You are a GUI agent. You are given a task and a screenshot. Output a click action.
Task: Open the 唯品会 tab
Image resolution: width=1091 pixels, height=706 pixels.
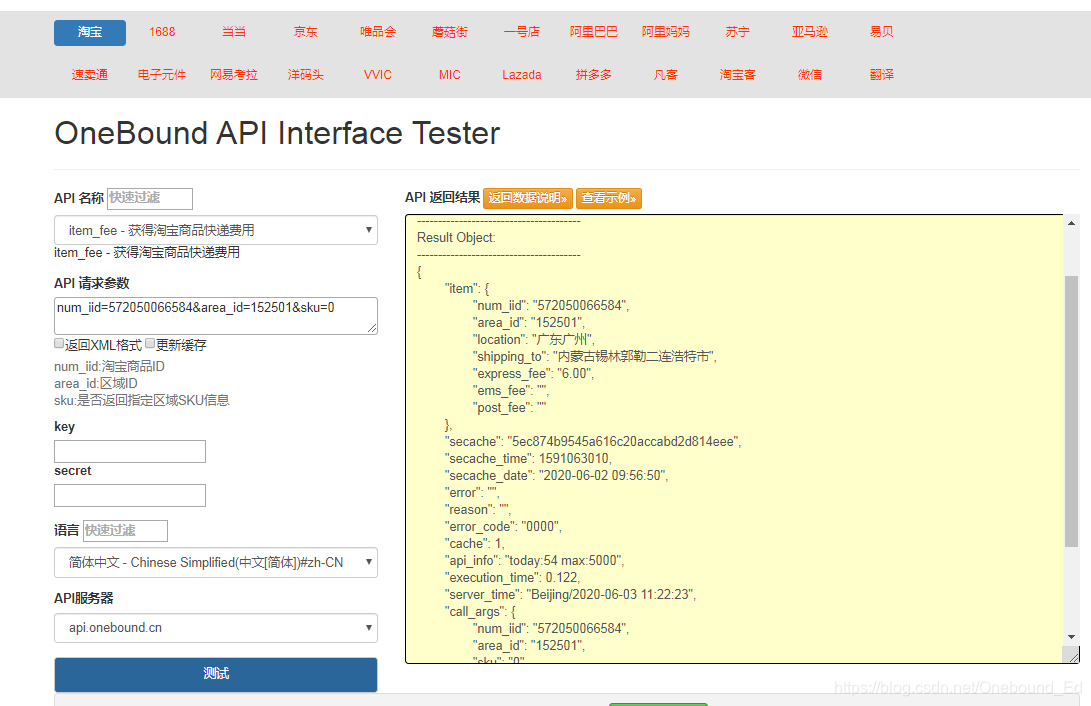(x=378, y=33)
